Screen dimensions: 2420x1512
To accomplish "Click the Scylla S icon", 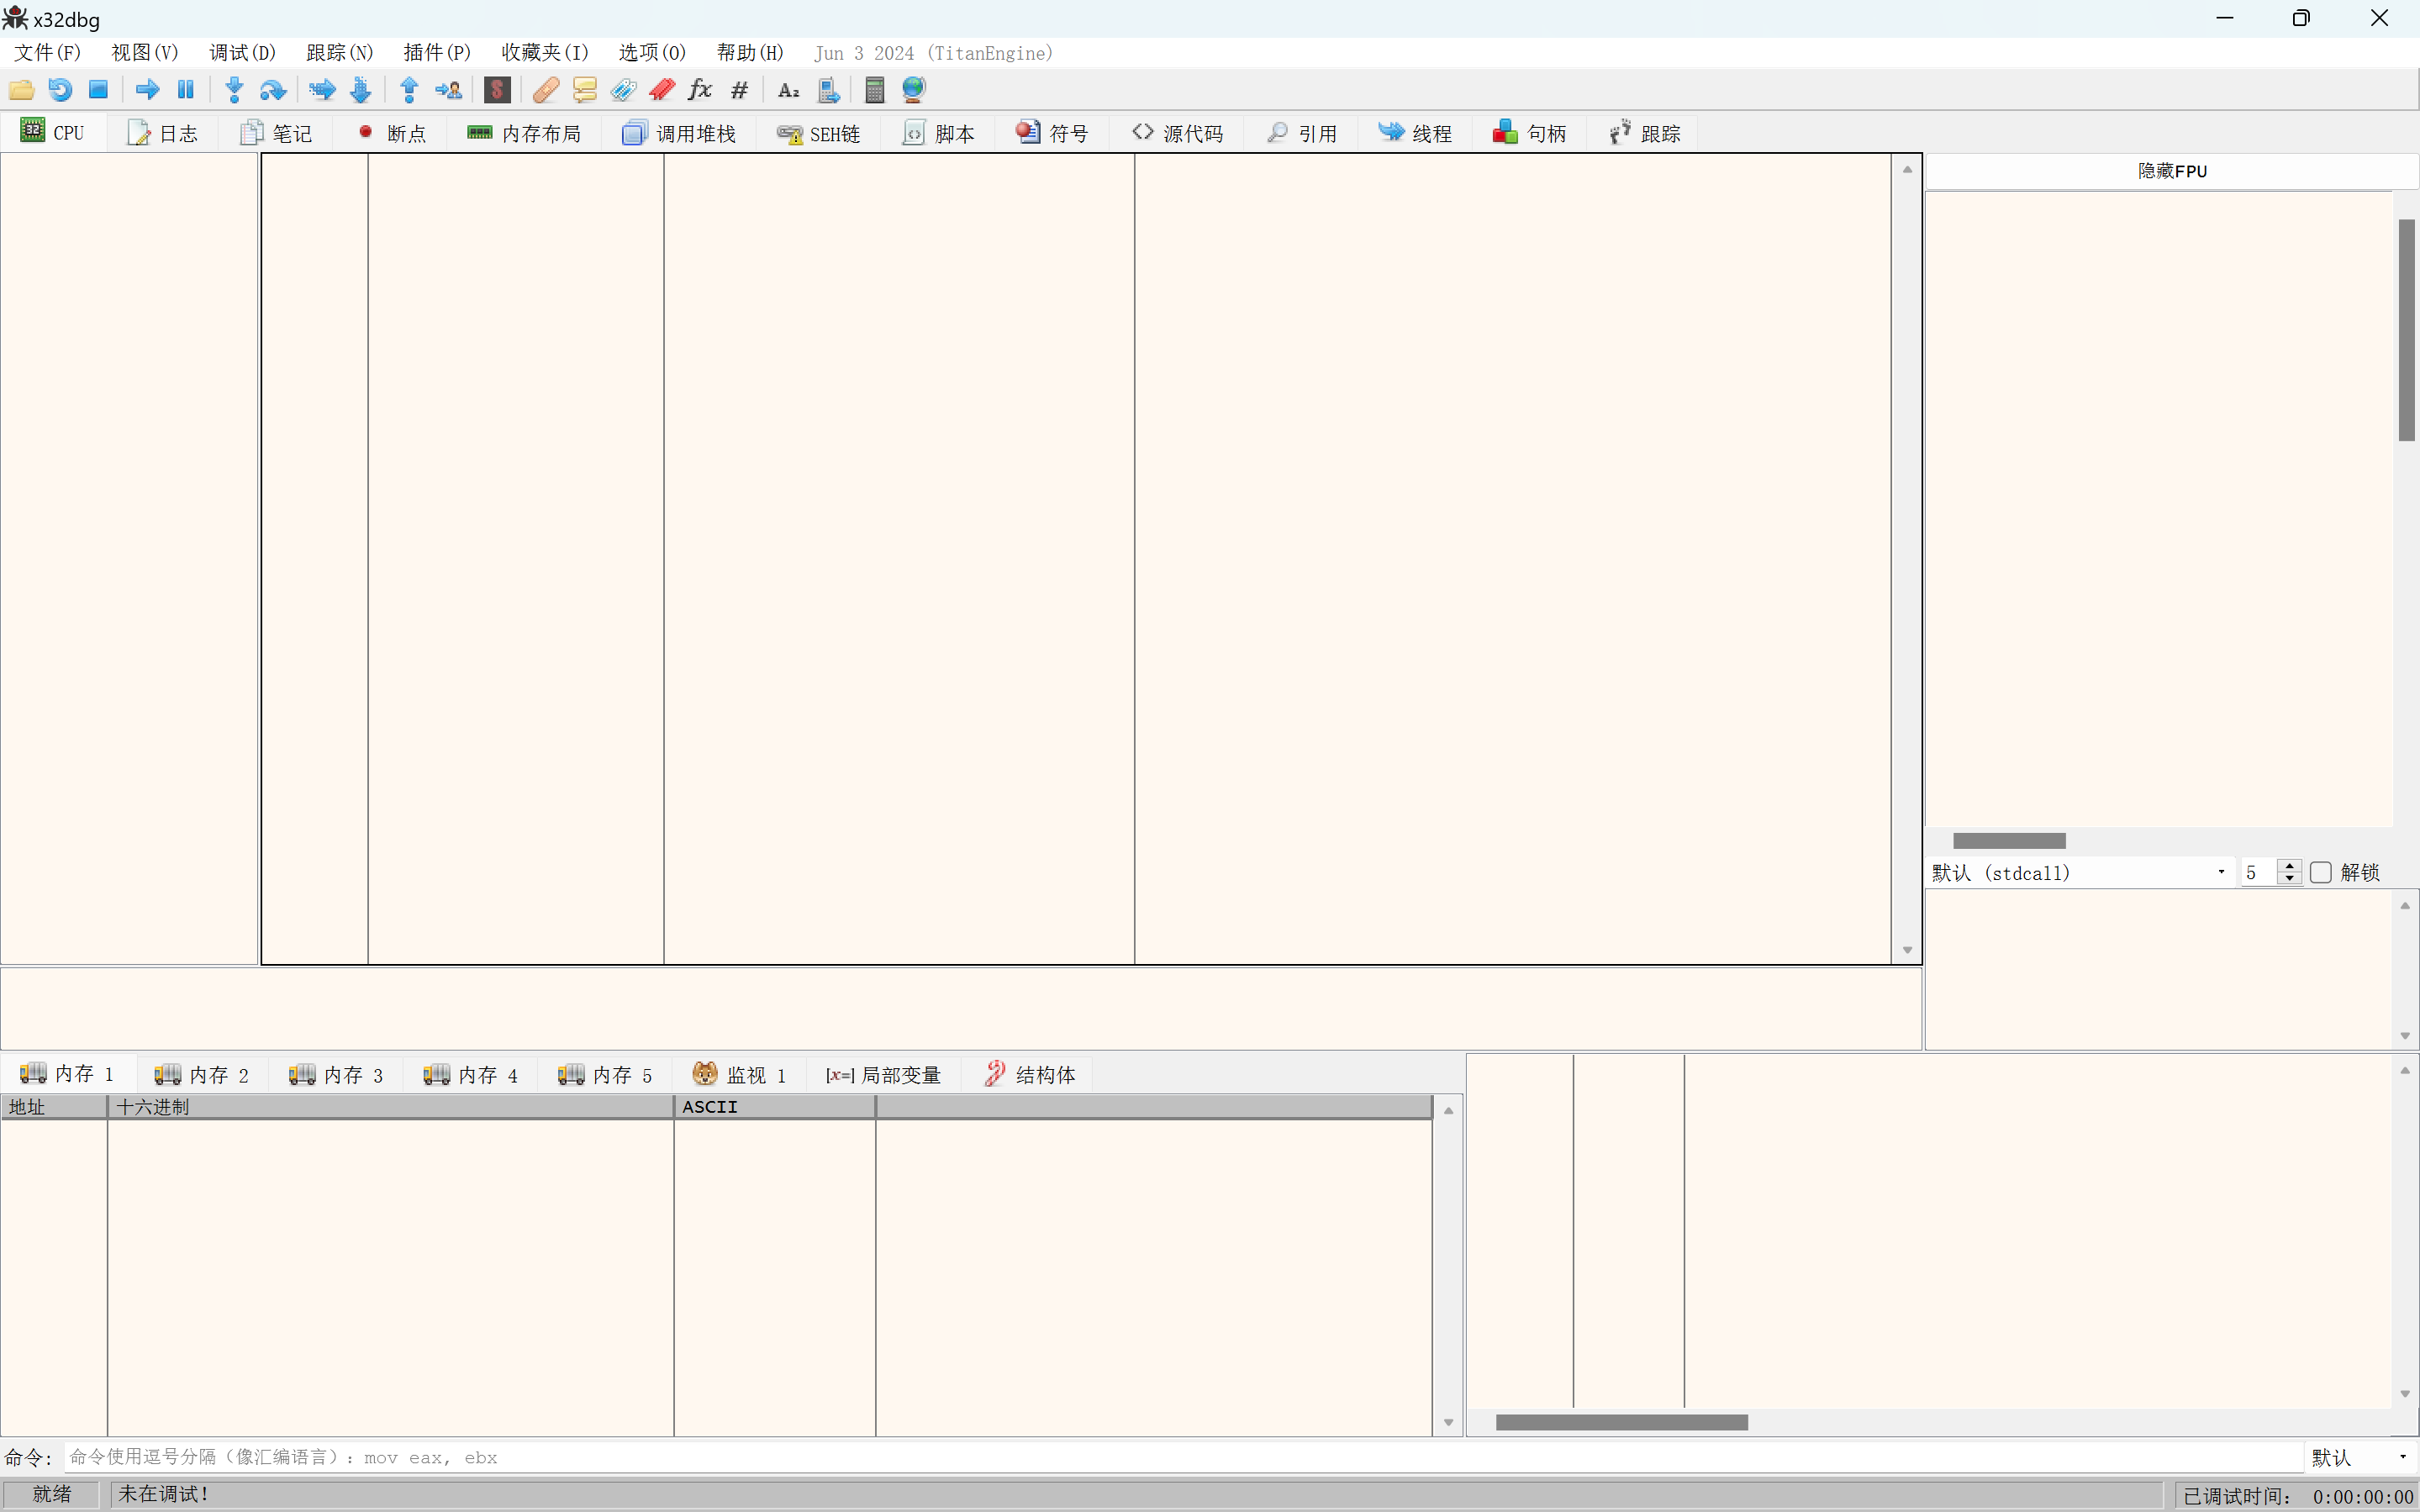I will [497, 90].
